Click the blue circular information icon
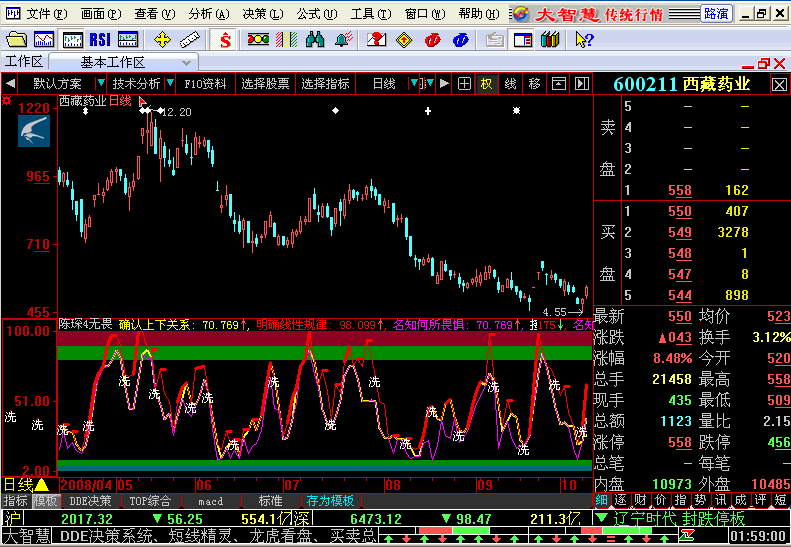 click(x=461, y=39)
